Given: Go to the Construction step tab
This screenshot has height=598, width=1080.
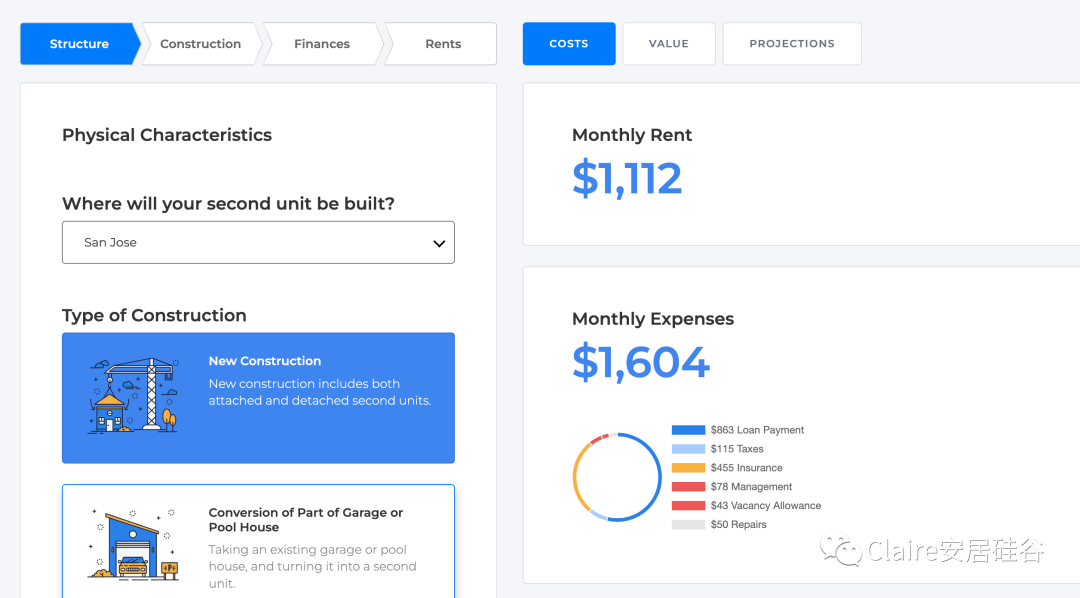Looking at the screenshot, I should tap(200, 43).
